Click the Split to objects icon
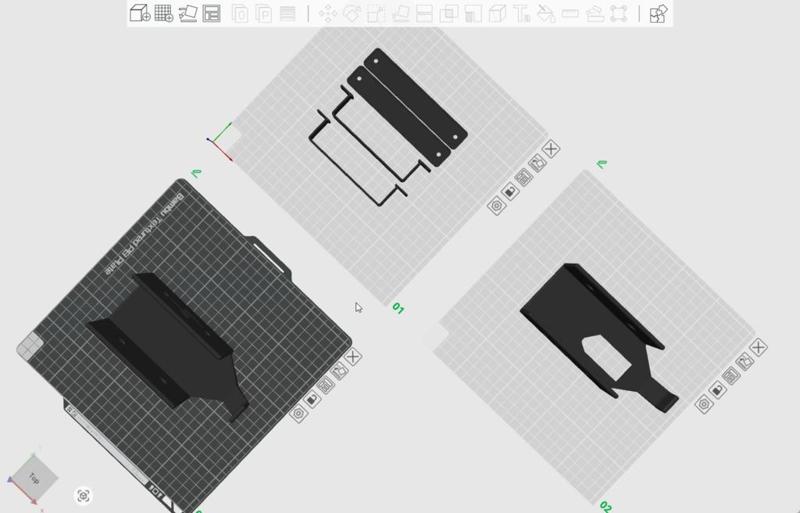Image resolution: width=800 pixels, height=513 pixels. point(239,13)
